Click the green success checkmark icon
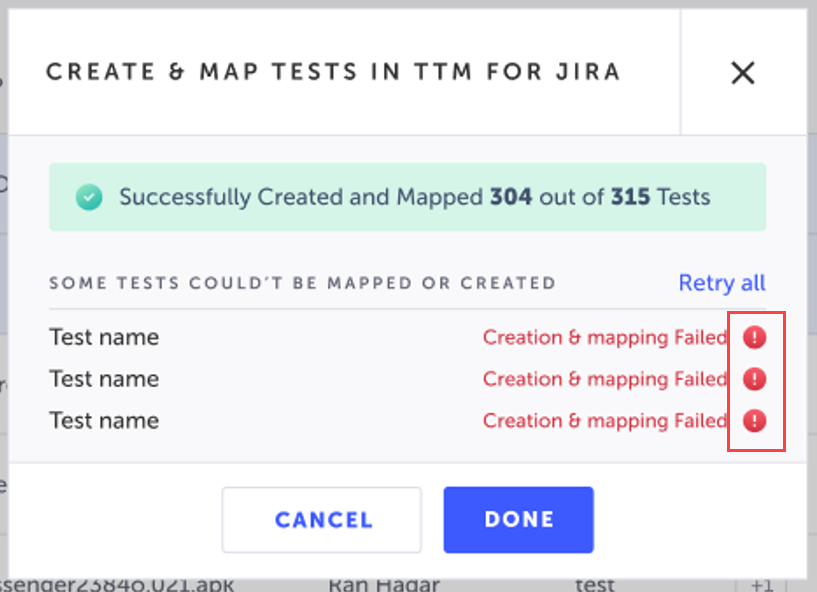This screenshot has width=817, height=592. click(90, 198)
